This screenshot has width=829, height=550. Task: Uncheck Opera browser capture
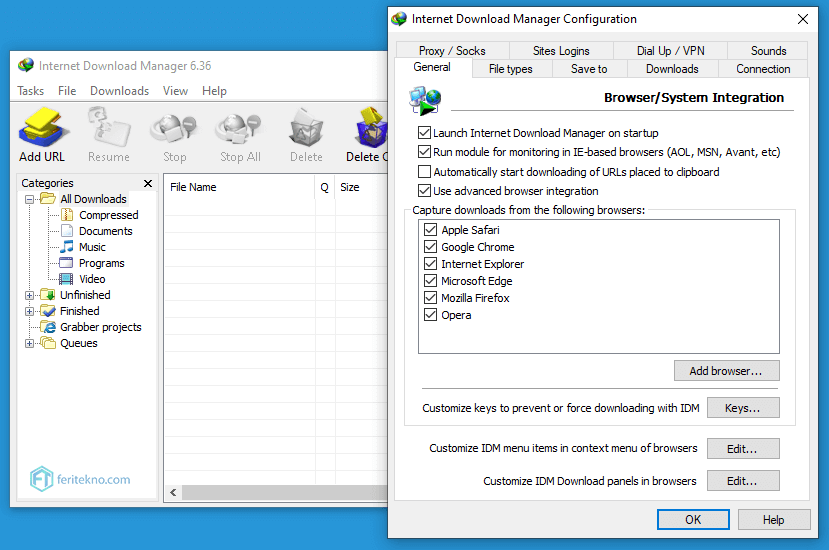tap(430, 315)
